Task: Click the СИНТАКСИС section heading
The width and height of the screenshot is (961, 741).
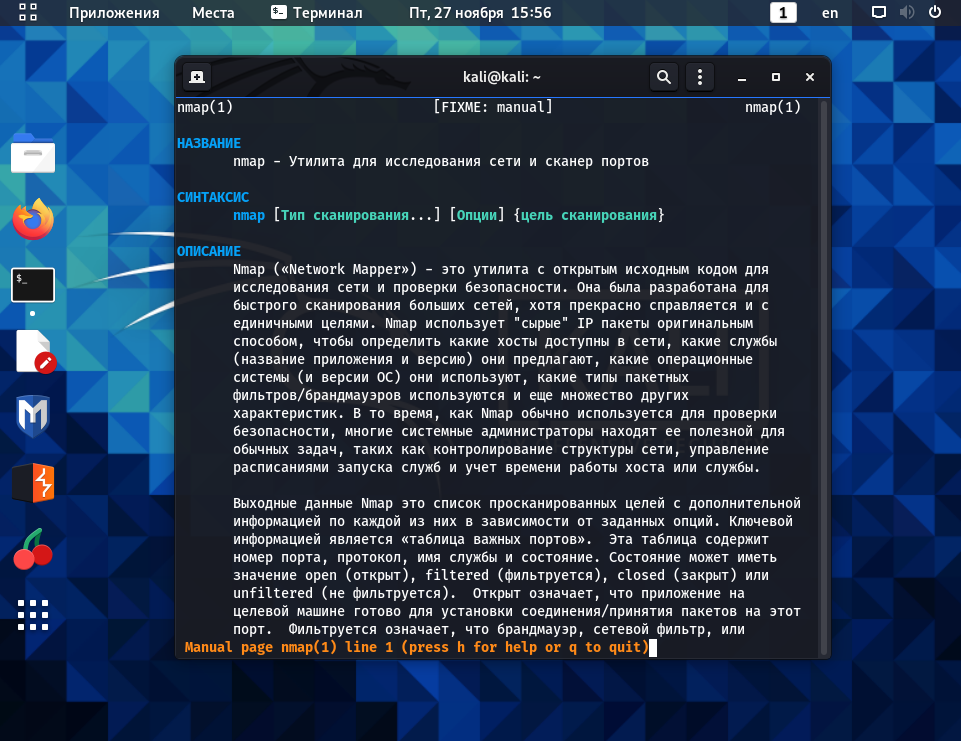Action: [x=213, y=197]
